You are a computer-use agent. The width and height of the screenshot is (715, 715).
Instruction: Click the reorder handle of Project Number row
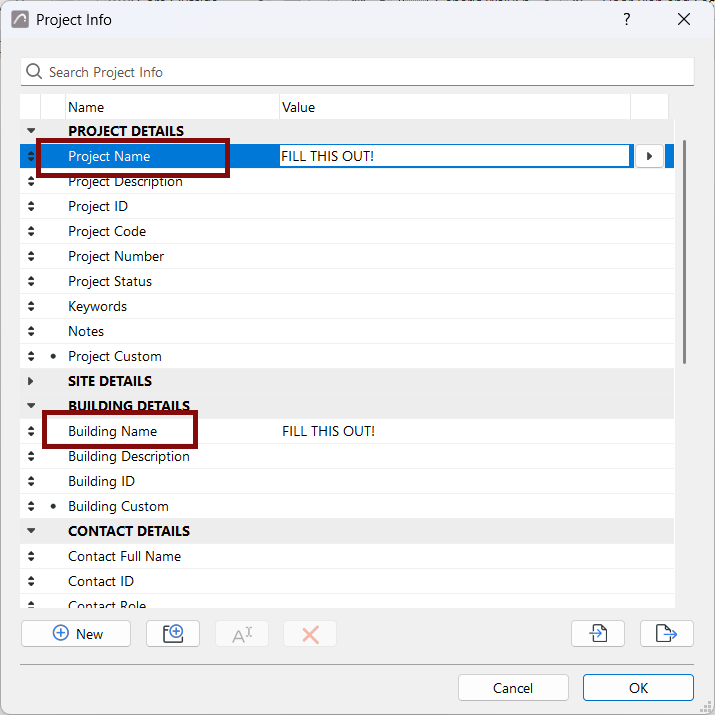click(x=31, y=256)
